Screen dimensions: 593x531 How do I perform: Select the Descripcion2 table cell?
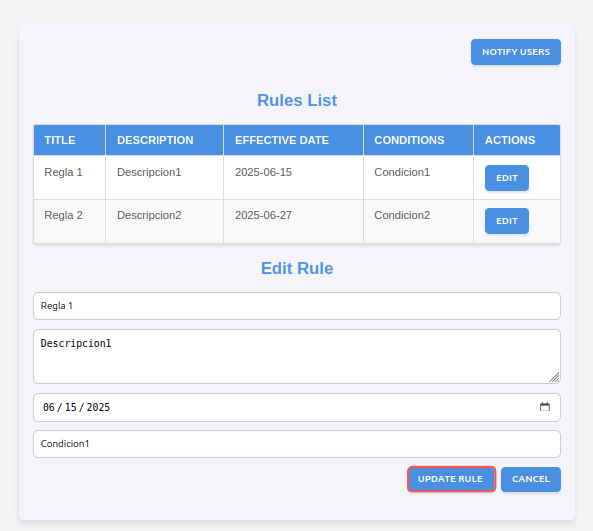click(x=165, y=221)
